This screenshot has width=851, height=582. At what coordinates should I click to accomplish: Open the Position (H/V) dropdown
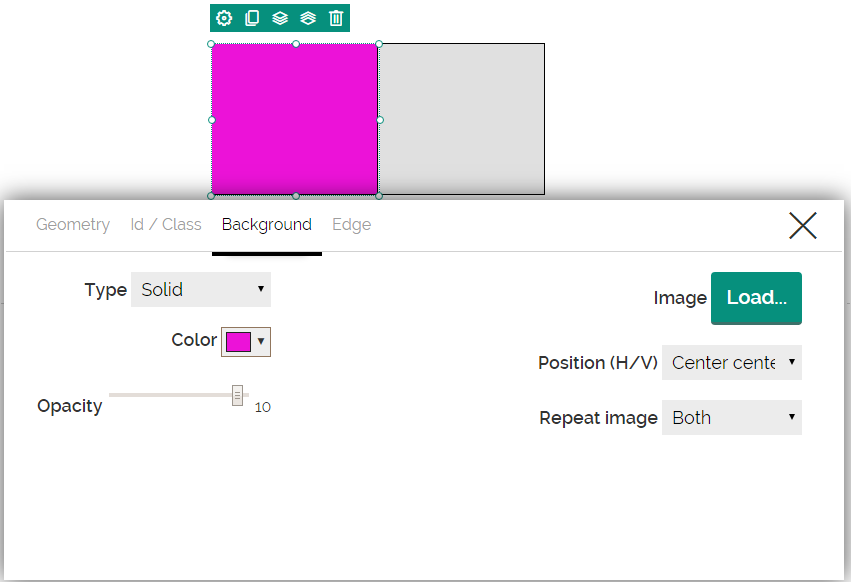point(732,363)
